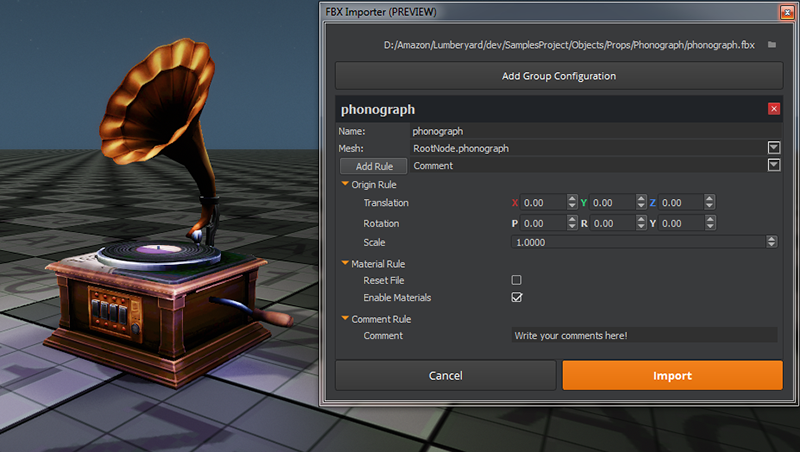
Task: Increase Rotation P with up spinner arrow
Action: [x=572, y=219]
